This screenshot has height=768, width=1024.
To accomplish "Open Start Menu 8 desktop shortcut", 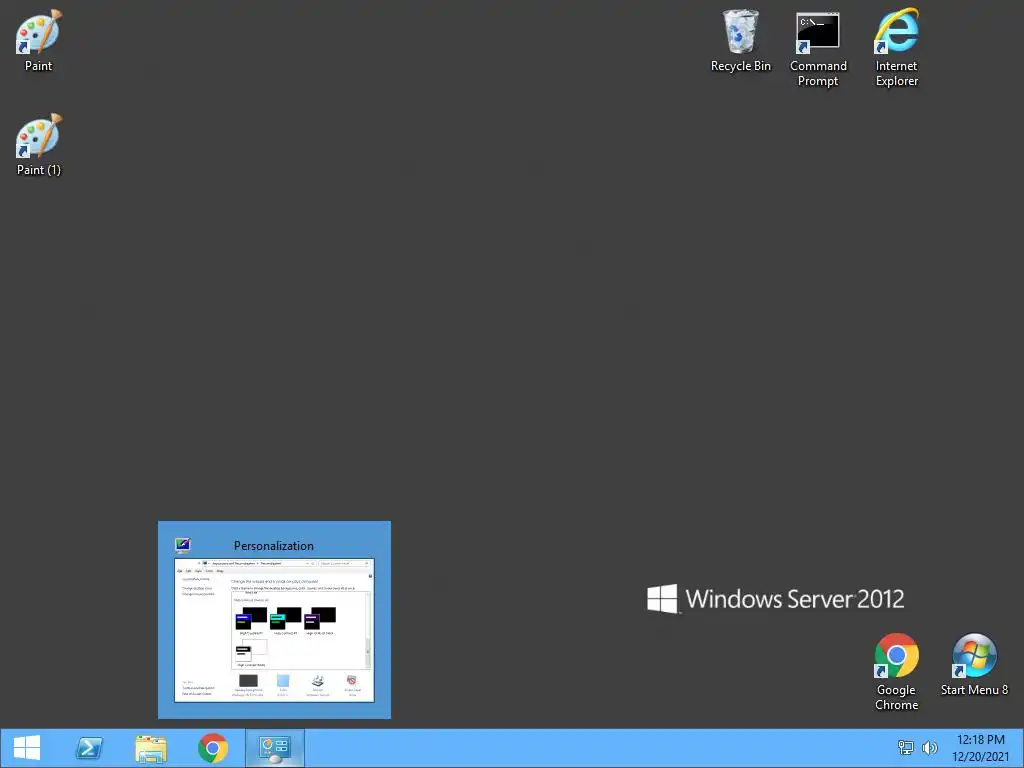I will [x=974, y=665].
